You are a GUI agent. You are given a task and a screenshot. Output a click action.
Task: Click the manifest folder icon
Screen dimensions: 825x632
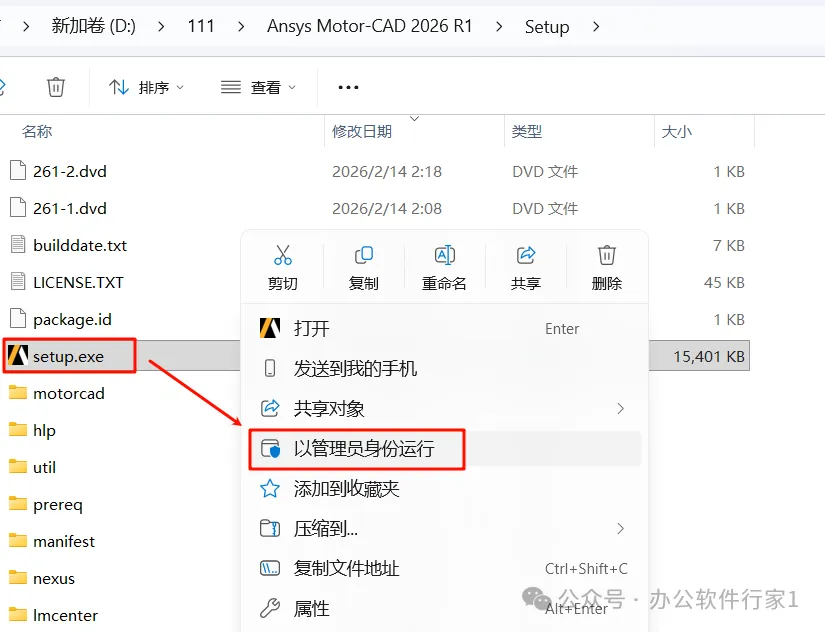click(18, 540)
